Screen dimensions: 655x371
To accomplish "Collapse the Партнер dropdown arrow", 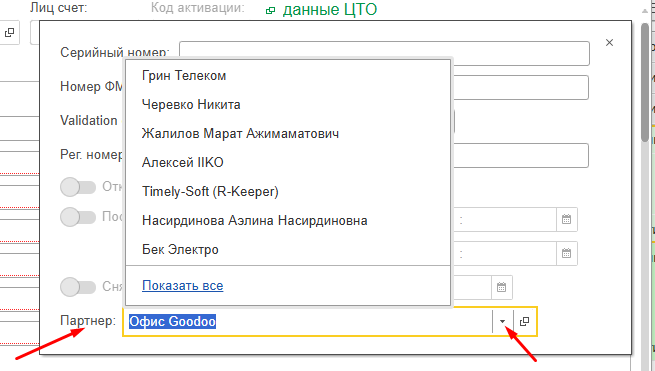I will pyautogui.click(x=503, y=321).
